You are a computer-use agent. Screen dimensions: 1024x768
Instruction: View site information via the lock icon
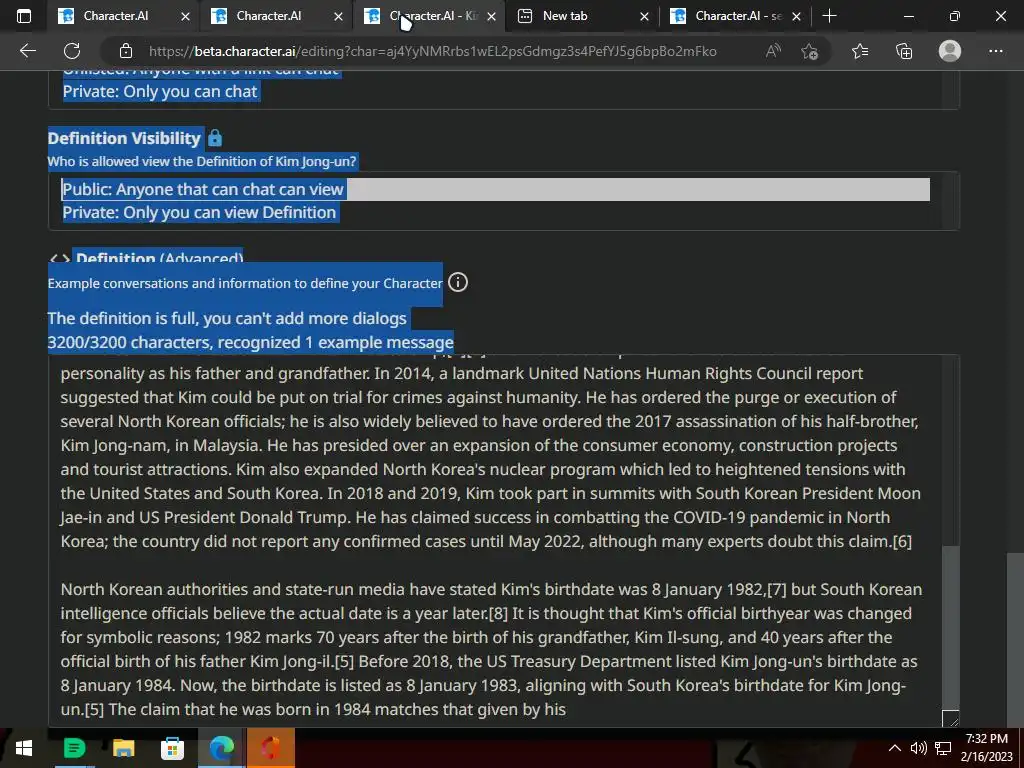pos(126,51)
